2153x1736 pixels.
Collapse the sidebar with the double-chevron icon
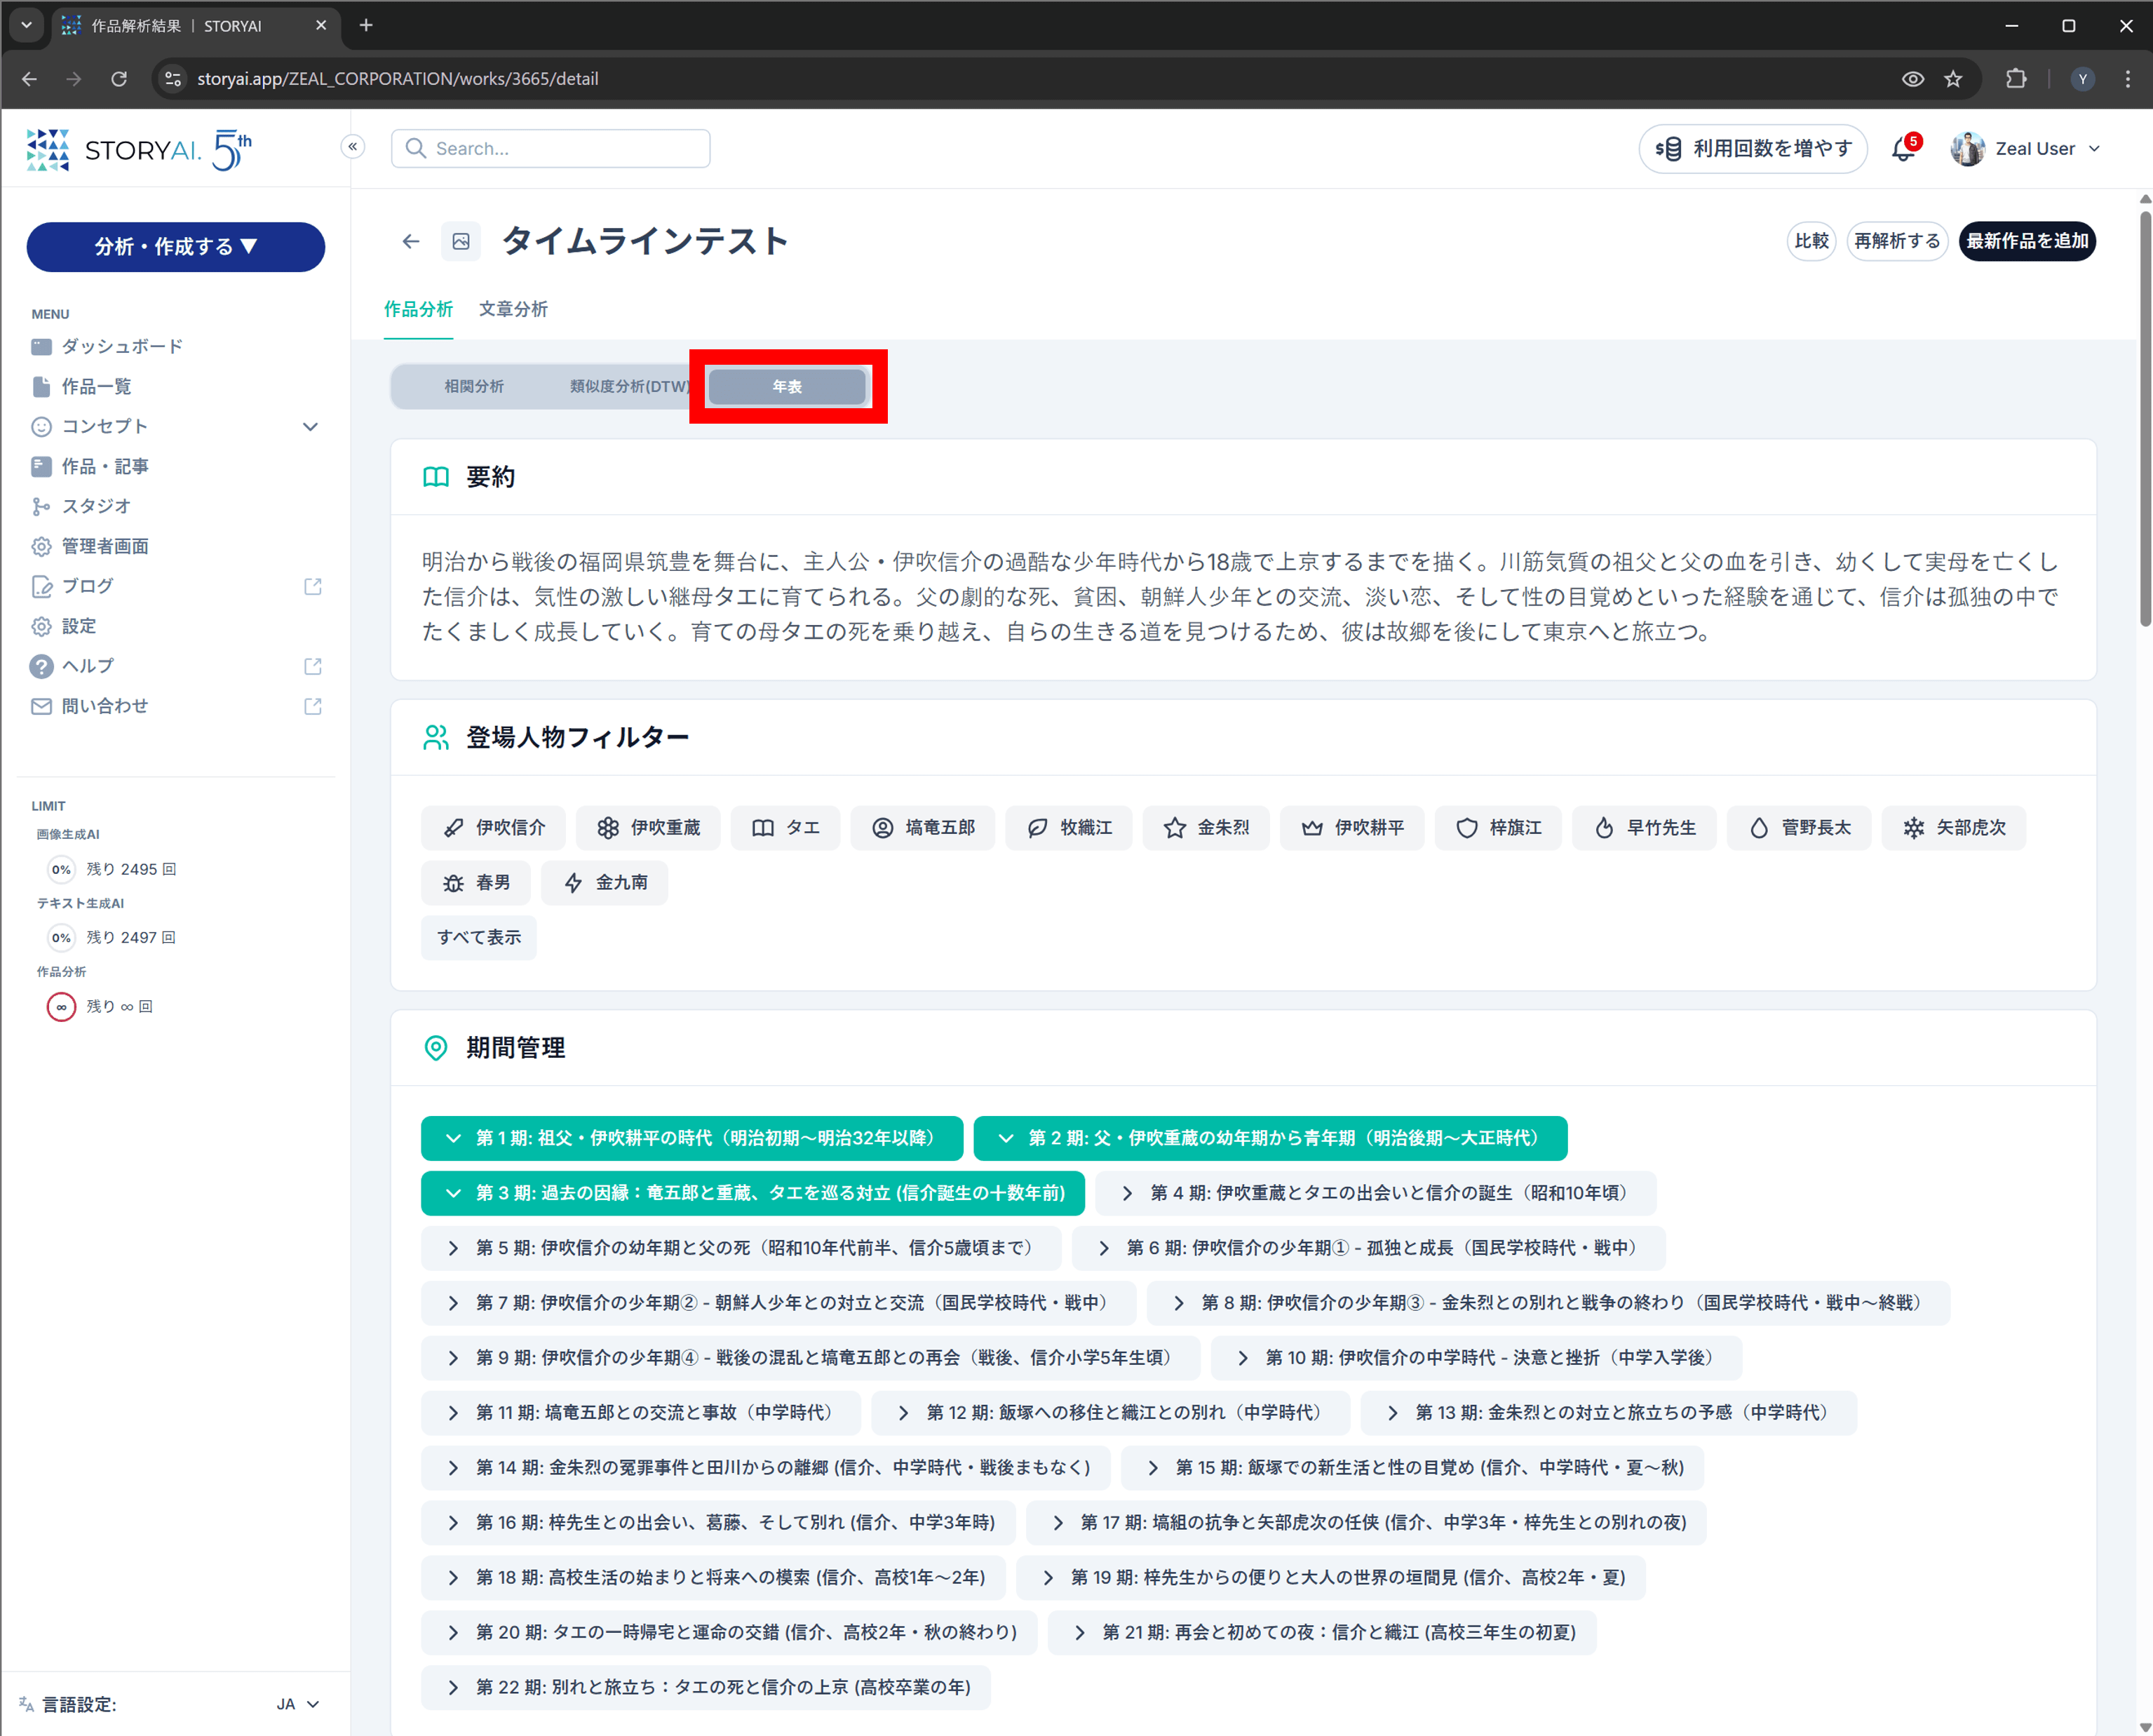click(353, 147)
